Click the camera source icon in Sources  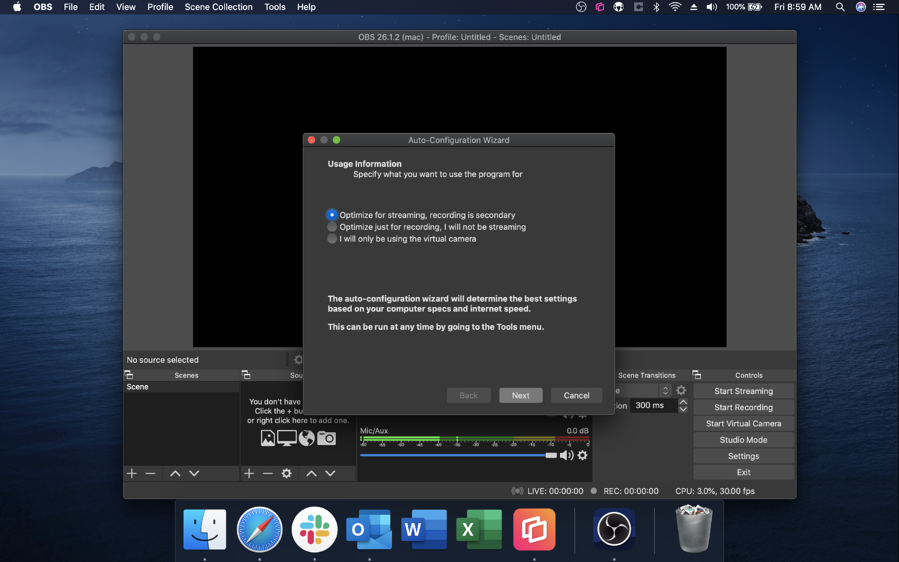pos(326,439)
